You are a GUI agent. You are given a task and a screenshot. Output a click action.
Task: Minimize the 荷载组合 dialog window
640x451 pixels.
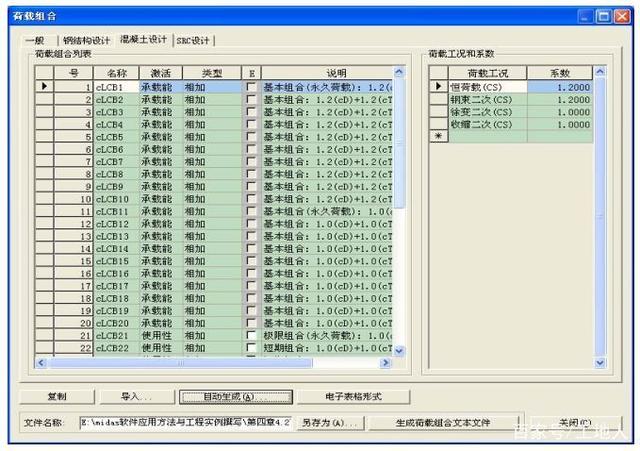point(585,16)
